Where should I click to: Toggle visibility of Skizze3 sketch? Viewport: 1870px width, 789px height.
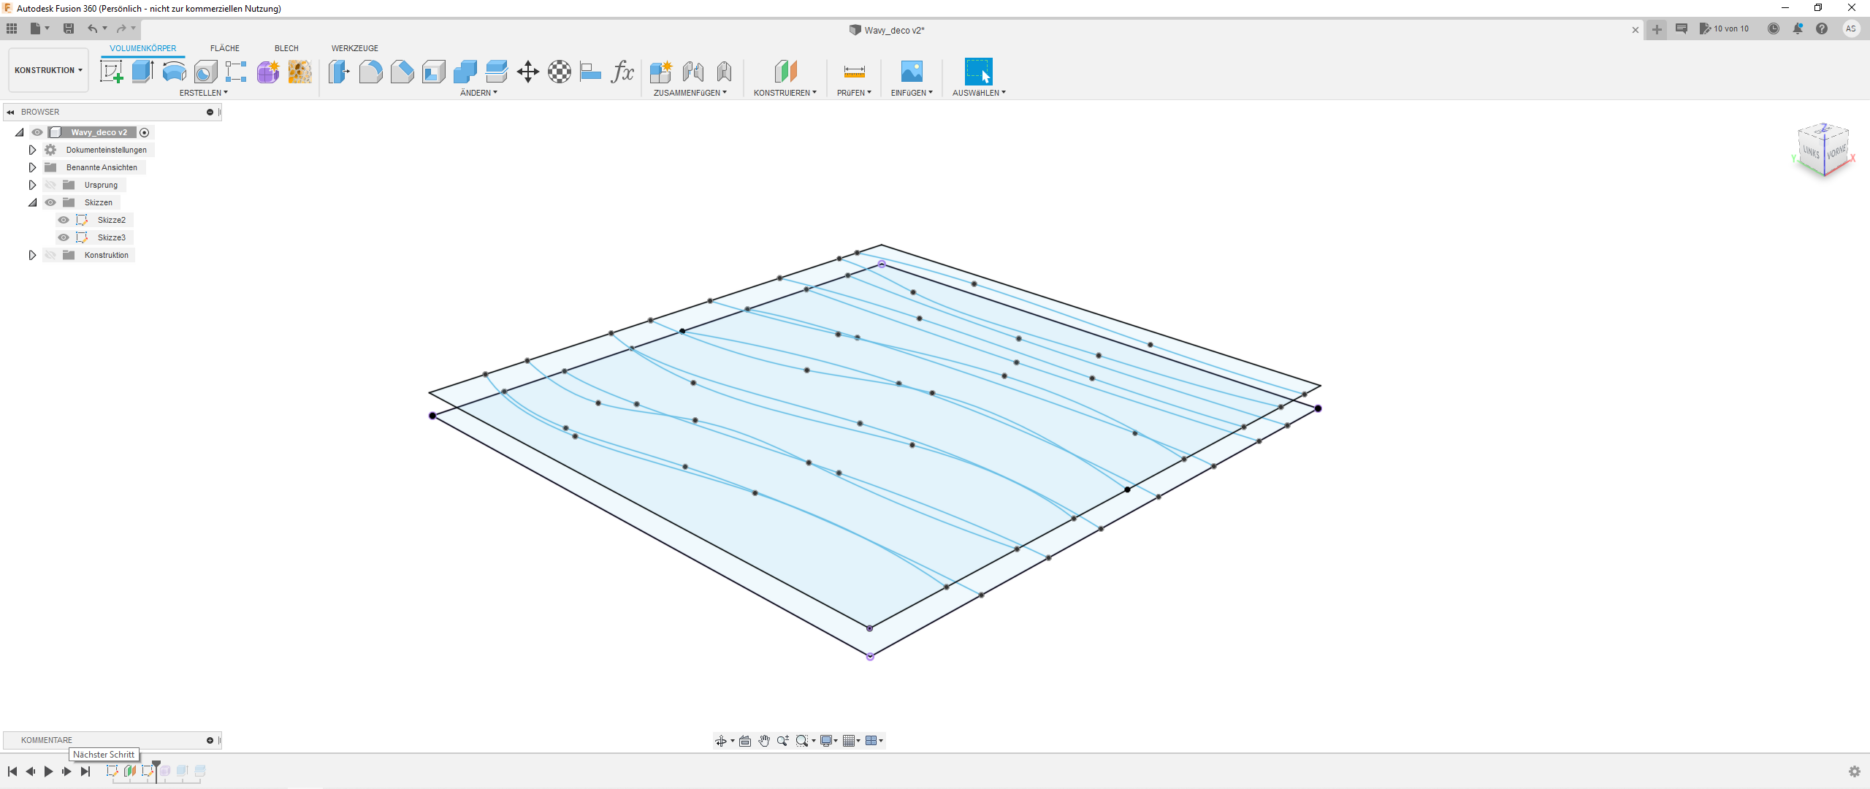tap(64, 238)
